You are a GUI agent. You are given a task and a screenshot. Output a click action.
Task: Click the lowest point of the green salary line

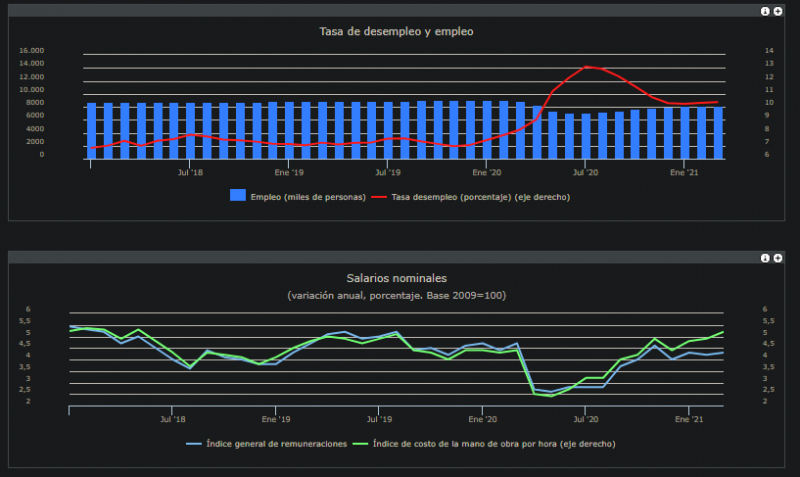(x=551, y=396)
